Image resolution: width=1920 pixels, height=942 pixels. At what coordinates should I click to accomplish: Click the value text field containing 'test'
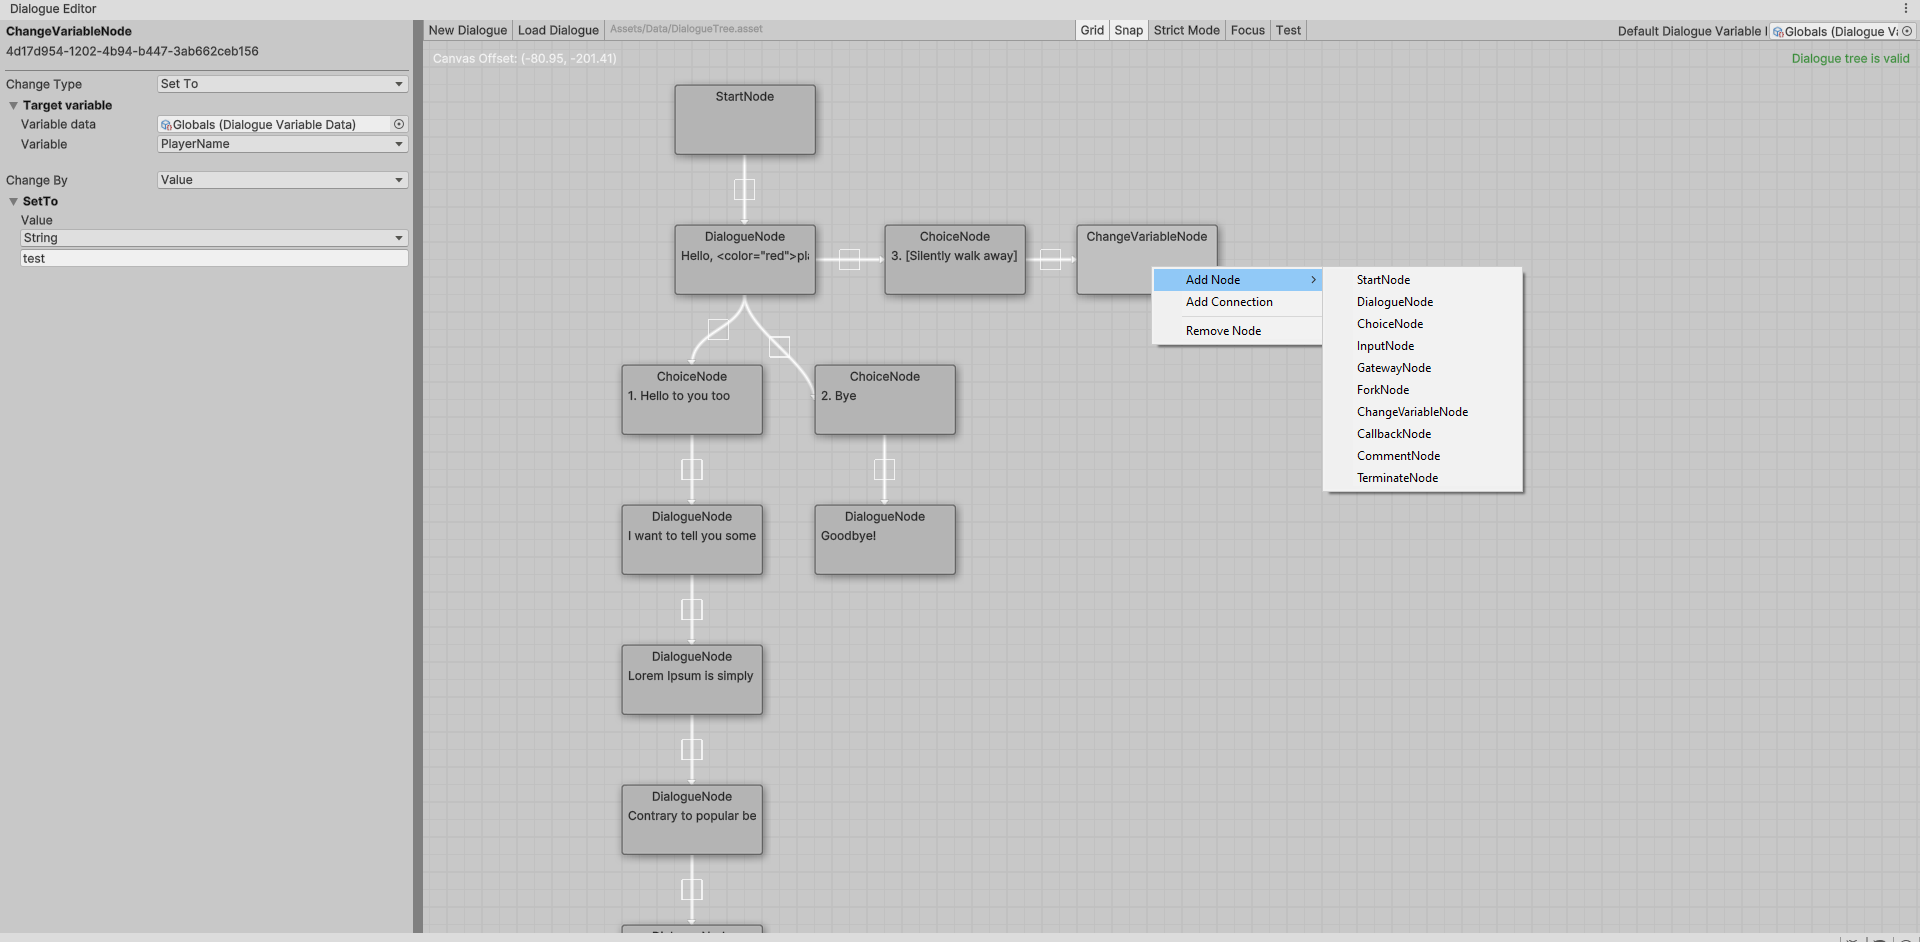(214, 258)
